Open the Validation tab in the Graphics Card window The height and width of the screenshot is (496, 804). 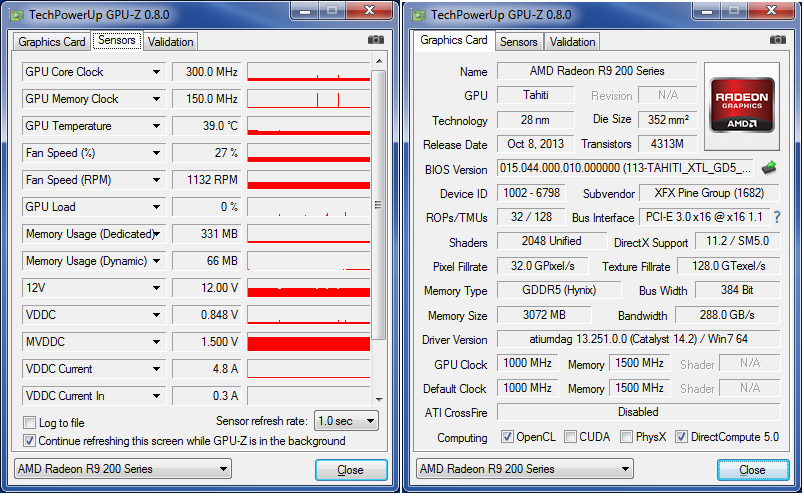pyautogui.click(x=572, y=42)
